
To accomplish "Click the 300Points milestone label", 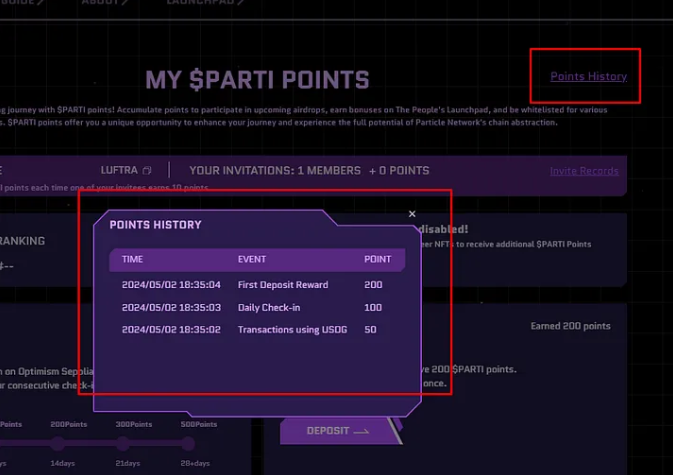I will (133, 424).
